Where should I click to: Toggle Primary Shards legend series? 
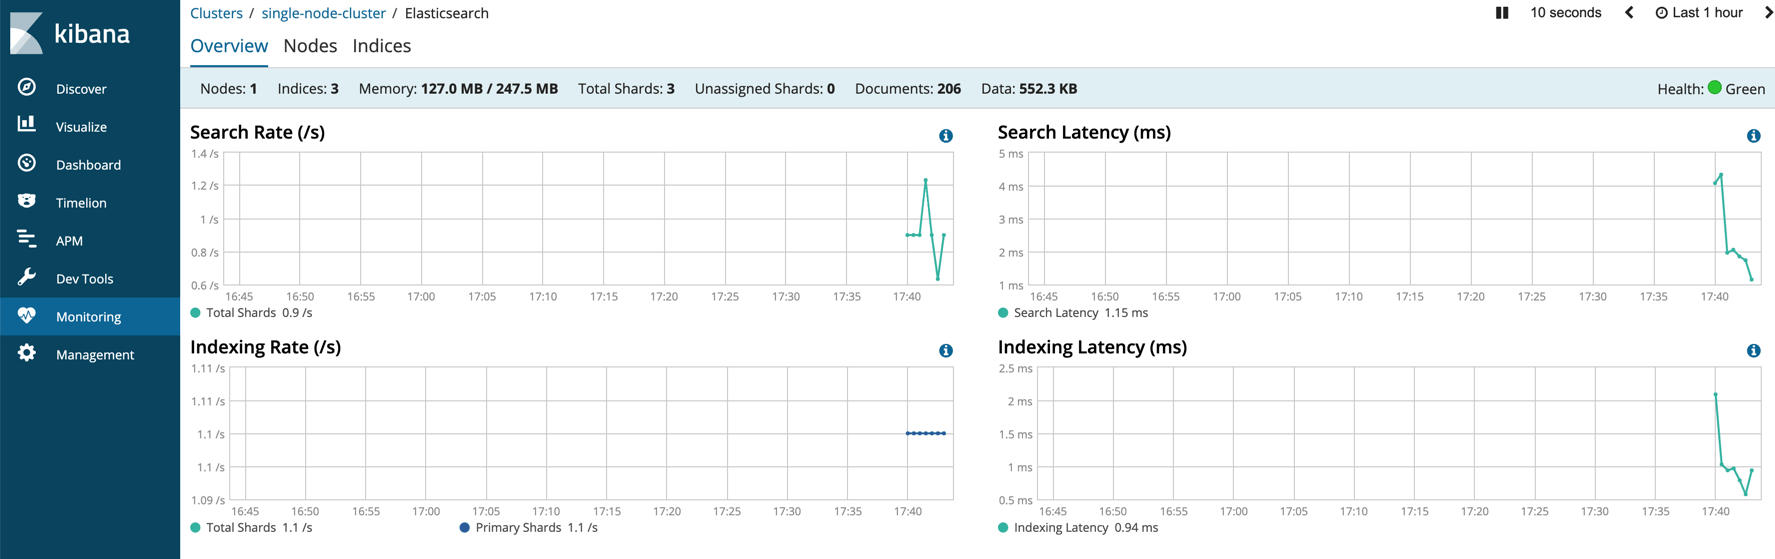coord(528,528)
